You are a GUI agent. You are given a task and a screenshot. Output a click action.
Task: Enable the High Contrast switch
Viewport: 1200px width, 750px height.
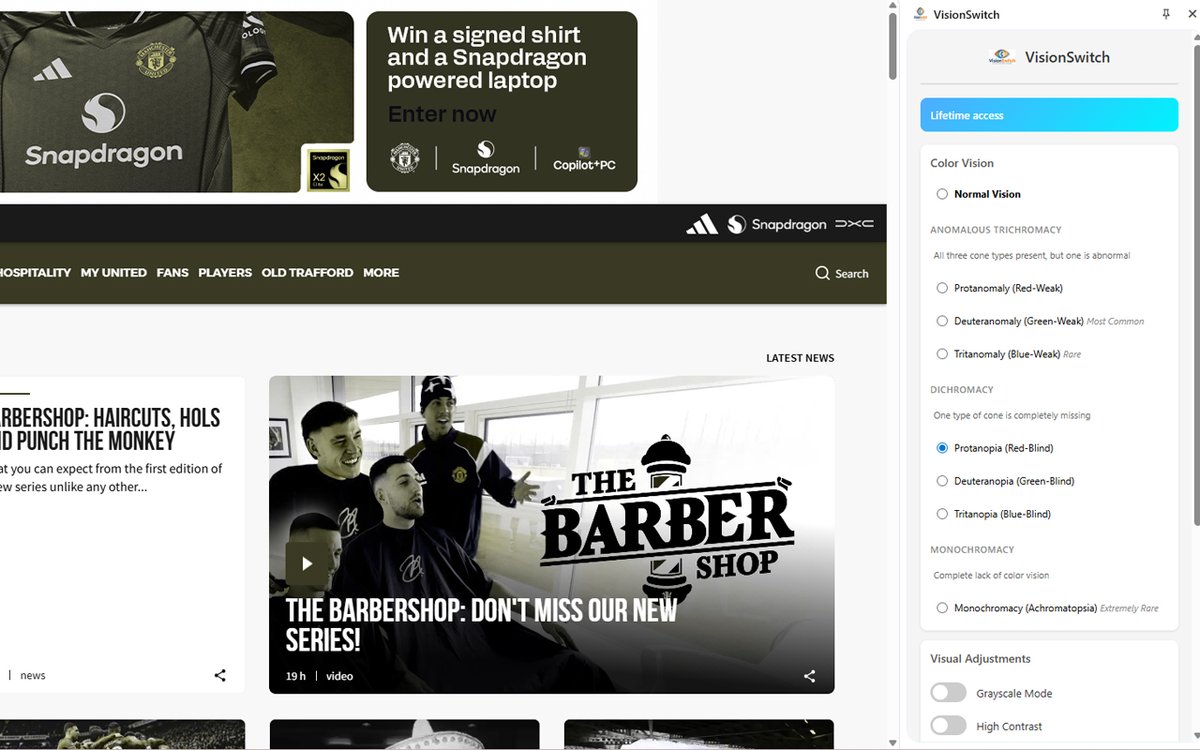[x=948, y=726]
